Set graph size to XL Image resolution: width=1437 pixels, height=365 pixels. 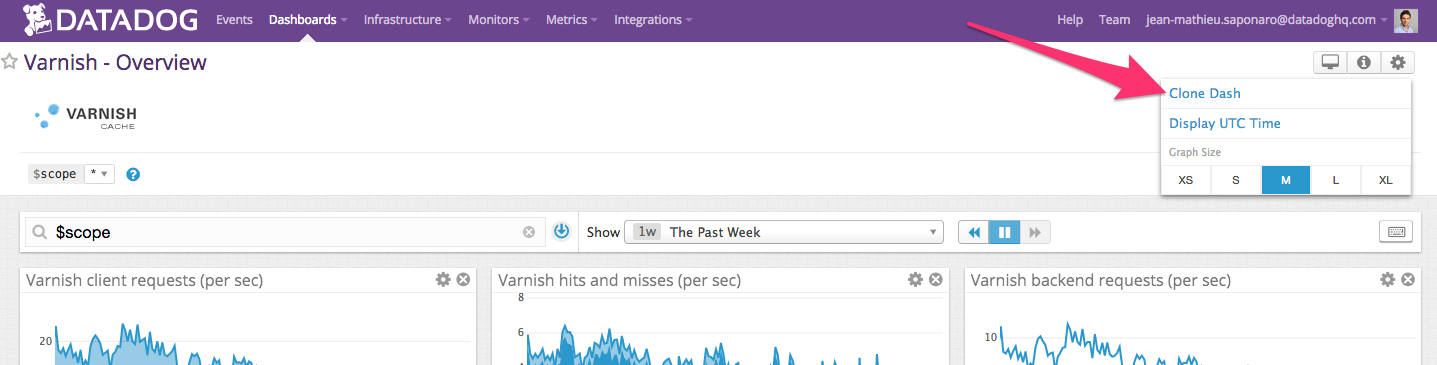coord(1386,180)
